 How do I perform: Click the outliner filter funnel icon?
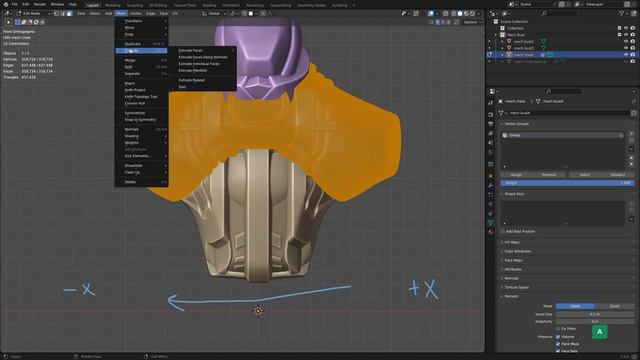click(x=622, y=13)
